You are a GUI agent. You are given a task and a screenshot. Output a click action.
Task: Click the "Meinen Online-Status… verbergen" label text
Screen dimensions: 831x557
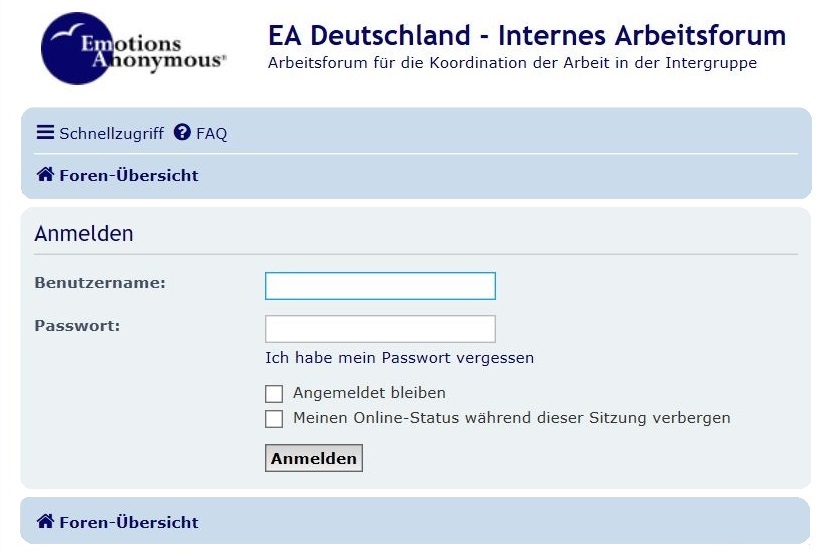511,418
